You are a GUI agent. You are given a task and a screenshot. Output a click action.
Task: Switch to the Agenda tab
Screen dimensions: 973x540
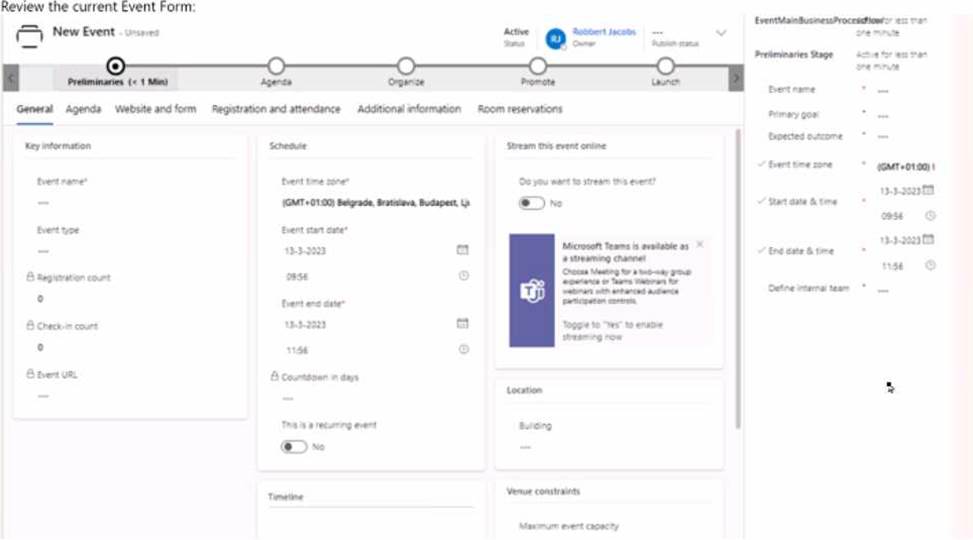click(83, 109)
